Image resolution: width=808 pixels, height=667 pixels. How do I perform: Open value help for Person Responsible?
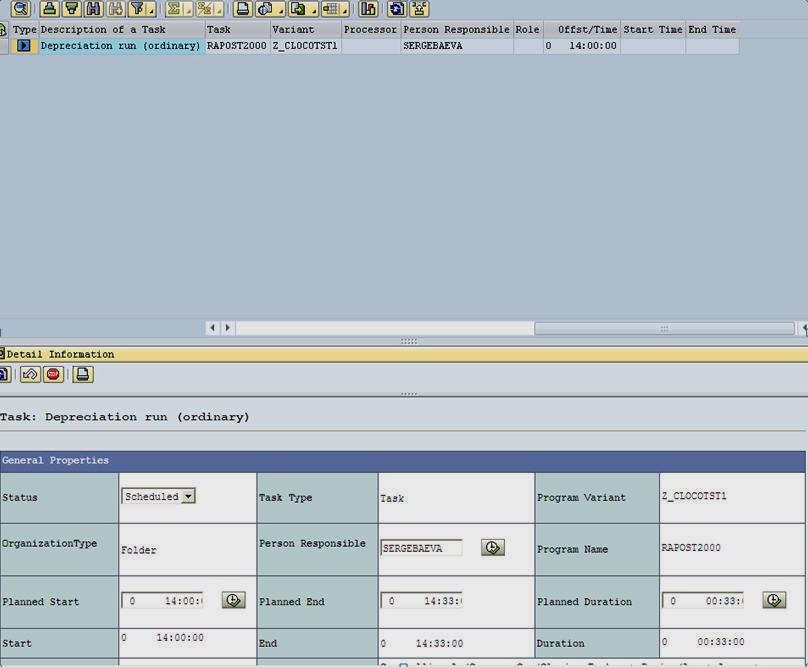click(492, 547)
